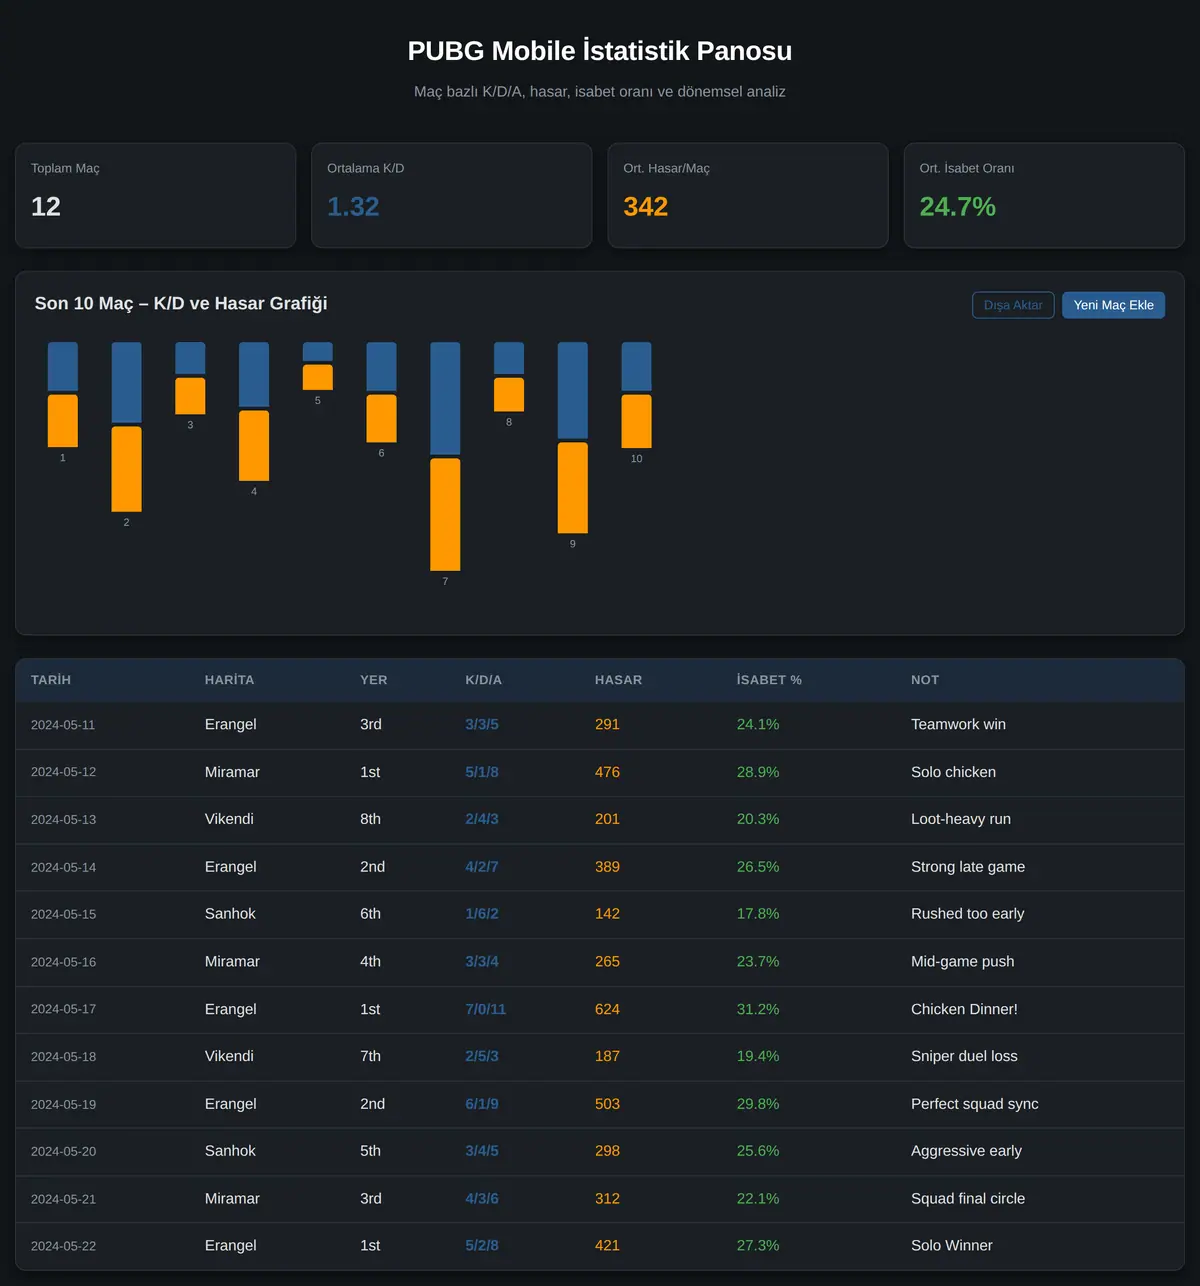Click the damage value 389
1200x1286 pixels.
click(607, 867)
